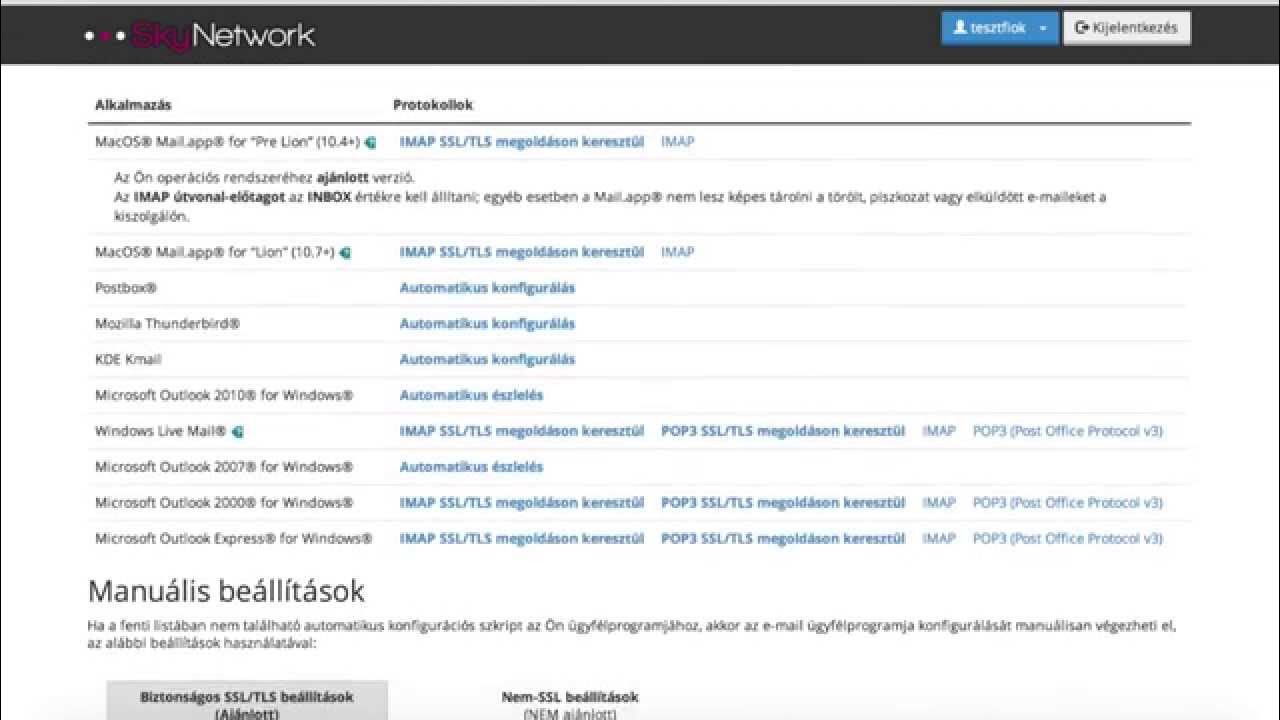Viewport: 1280px width, 720px height.
Task: Open POP3 v3 link for Outlook 2000
Action: 1068,503
